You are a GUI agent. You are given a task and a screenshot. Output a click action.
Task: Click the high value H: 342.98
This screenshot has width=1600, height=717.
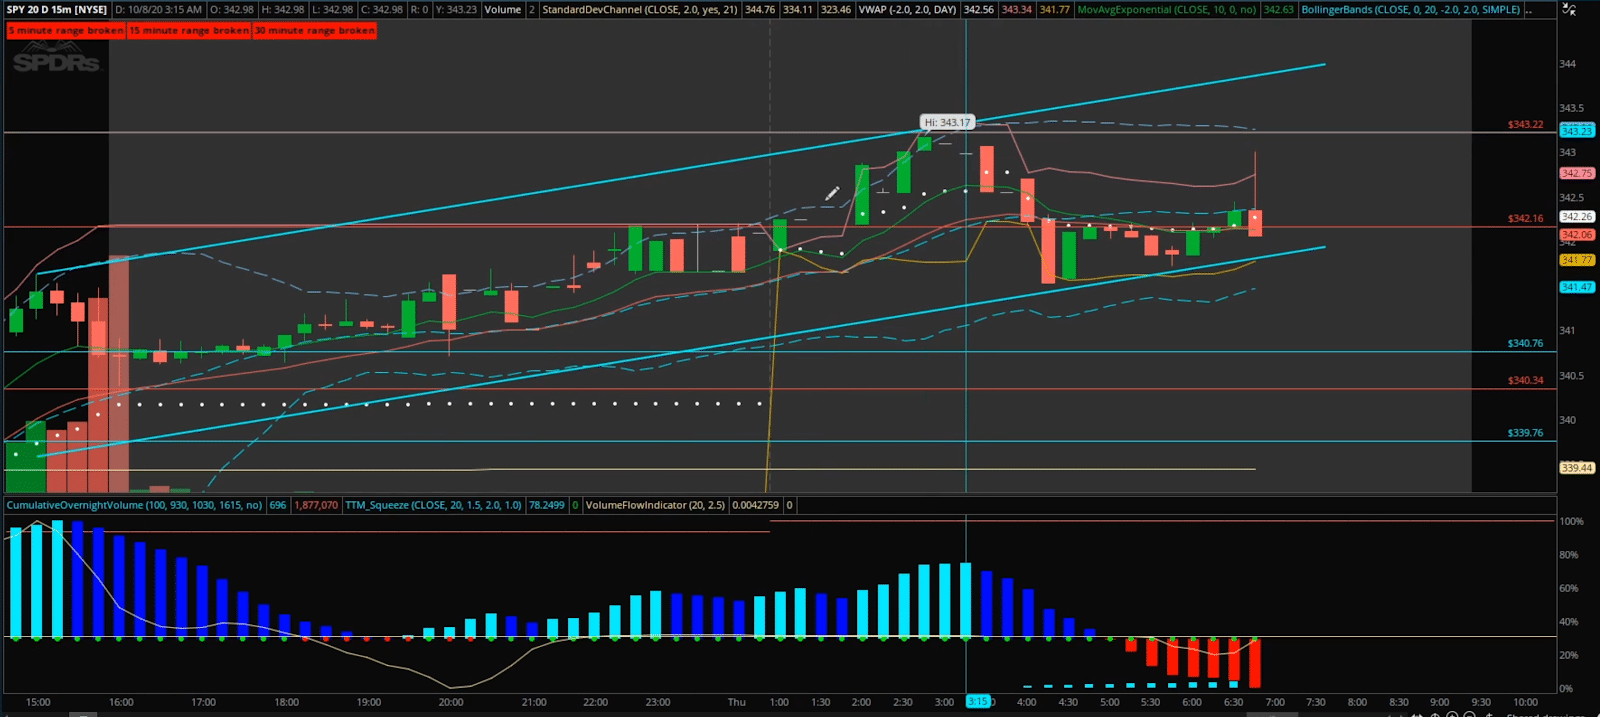281,10
